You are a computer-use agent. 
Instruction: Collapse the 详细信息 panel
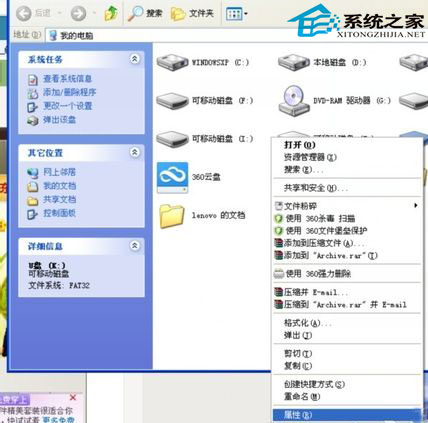[135, 246]
